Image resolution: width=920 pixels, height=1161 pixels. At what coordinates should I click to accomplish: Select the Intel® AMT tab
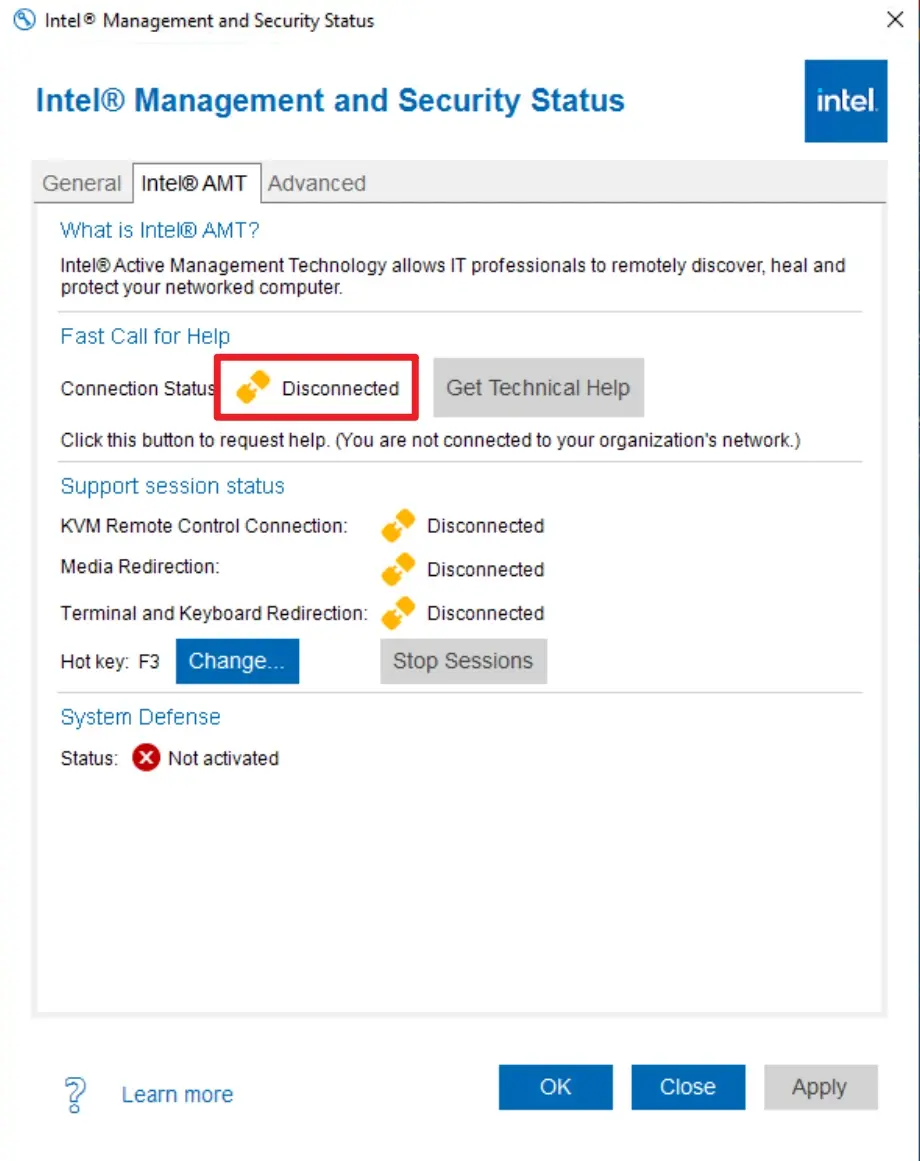[194, 184]
